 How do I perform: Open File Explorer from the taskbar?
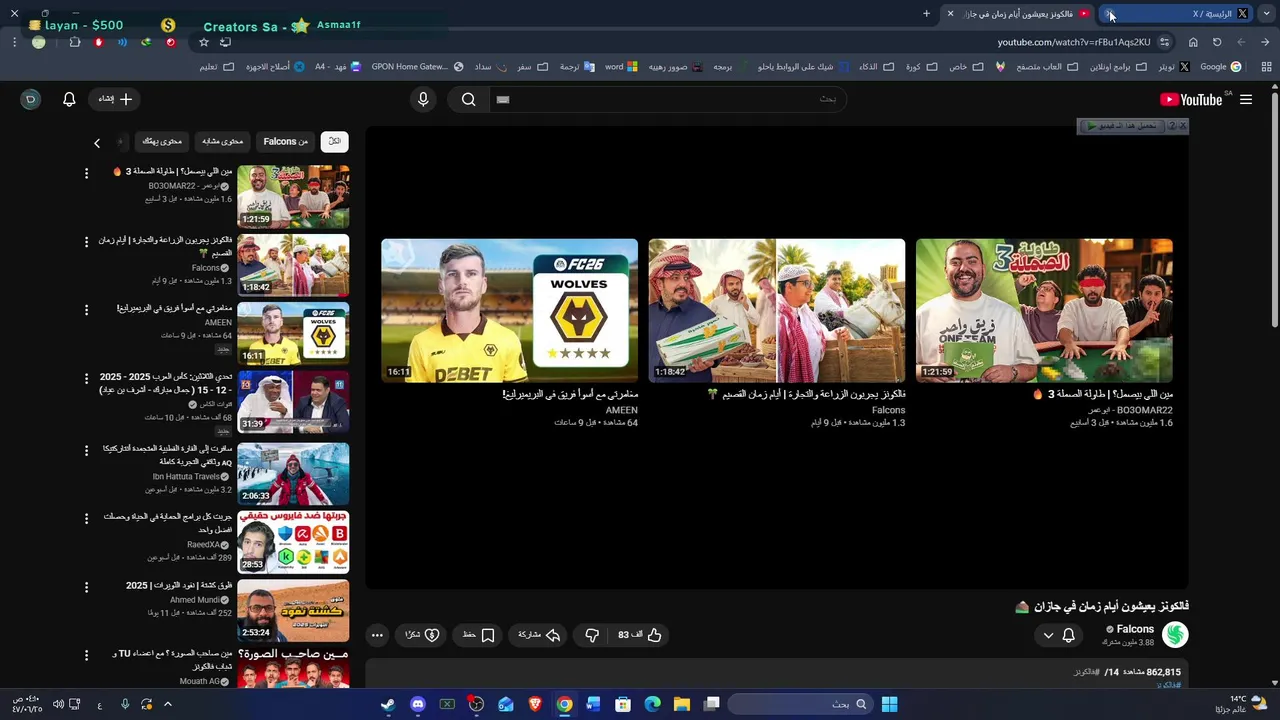tap(682, 704)
